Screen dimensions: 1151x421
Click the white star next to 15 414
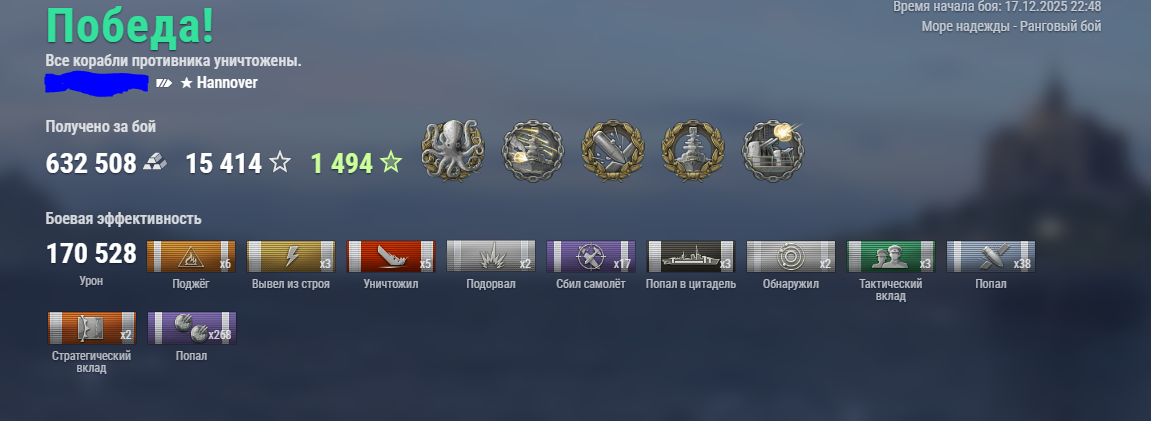(280, 163)
